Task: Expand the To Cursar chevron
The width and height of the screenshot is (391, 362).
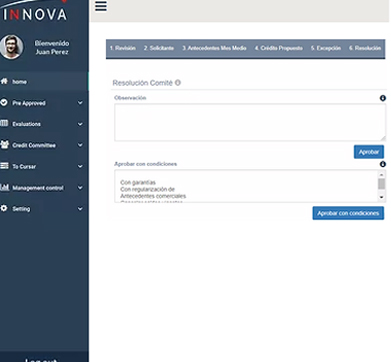Action: click(x=80, y=166)
